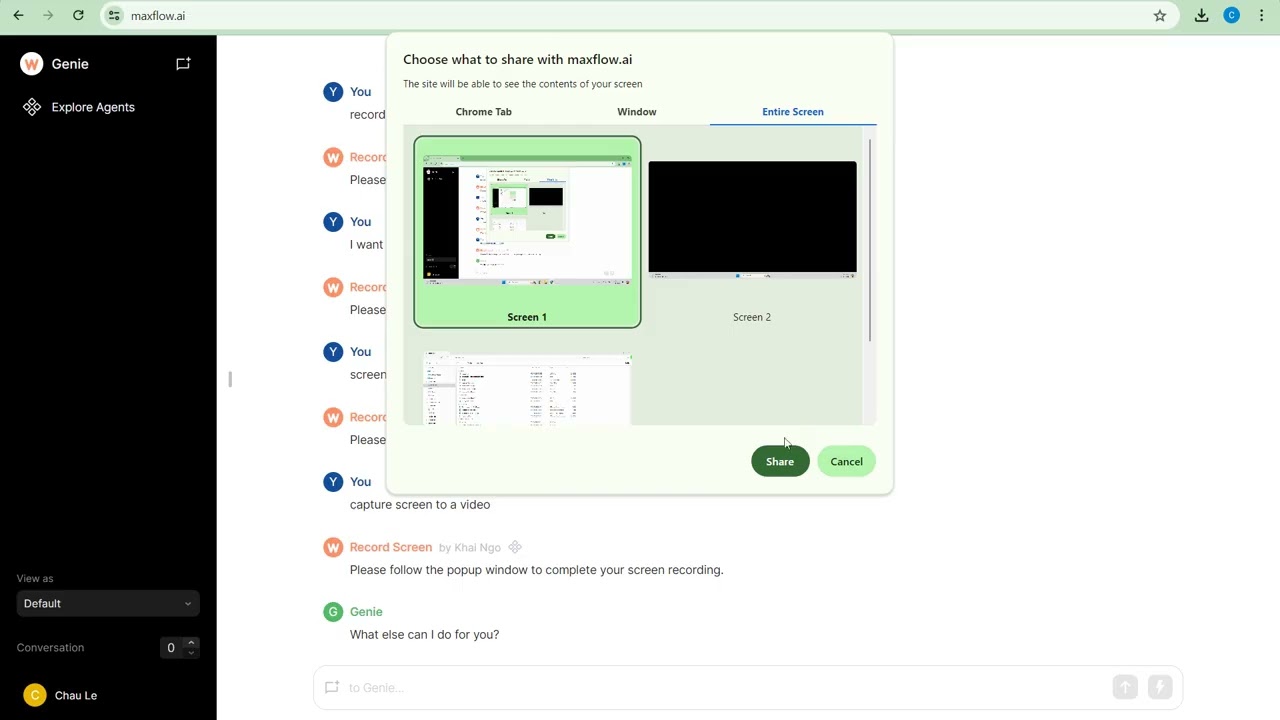The width and height of the screenshot is (1280, 720).
Task: Decrease the Conversation count stepper
Action: coord(191,653)
